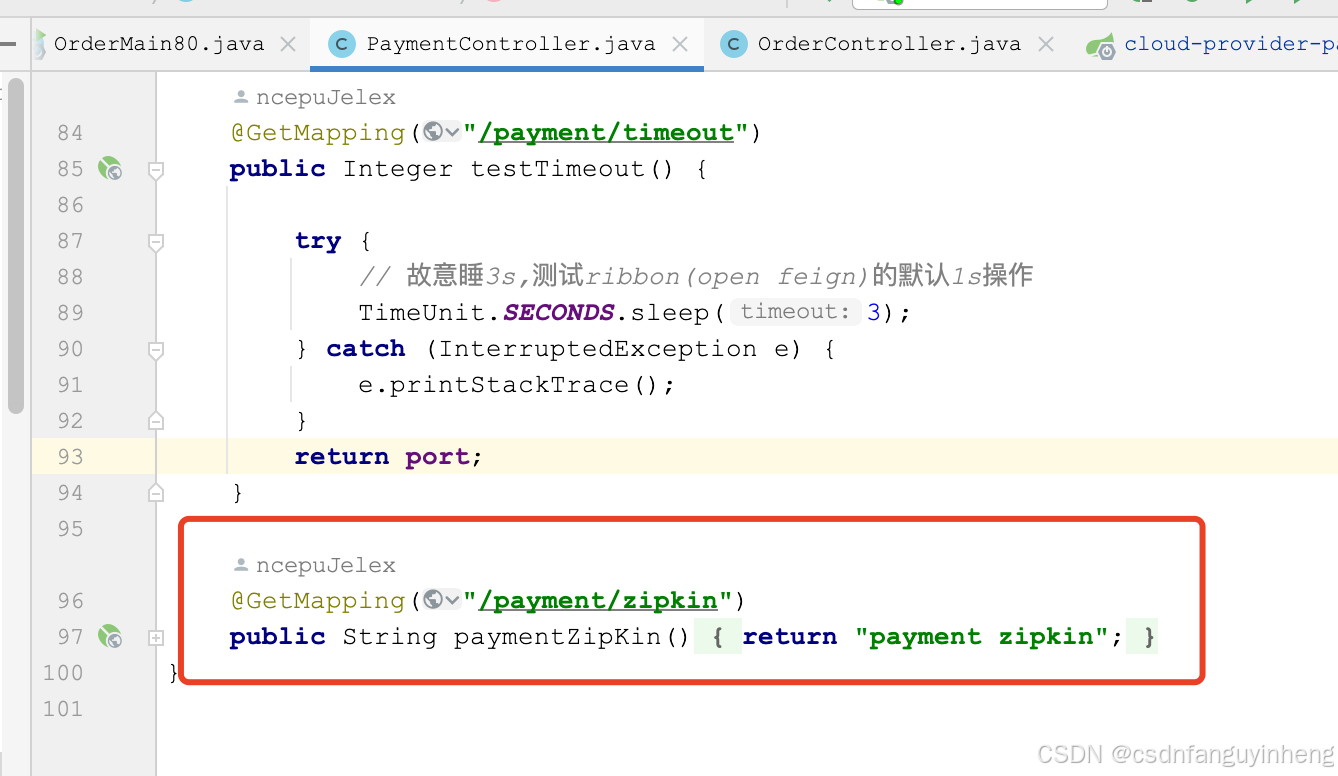Click the fold end marker on line 94

[x=156, y=493]
